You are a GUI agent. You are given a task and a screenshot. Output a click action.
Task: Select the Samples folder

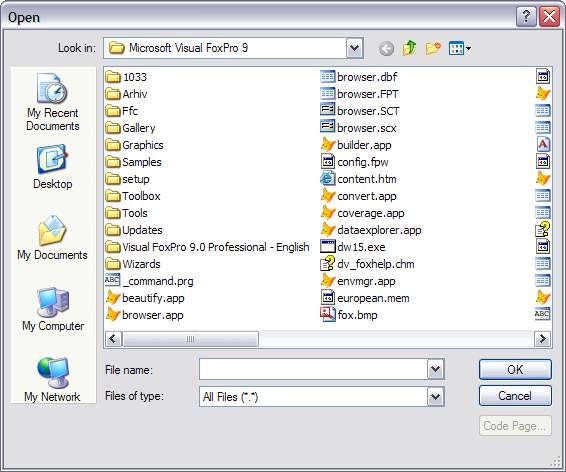134,162
